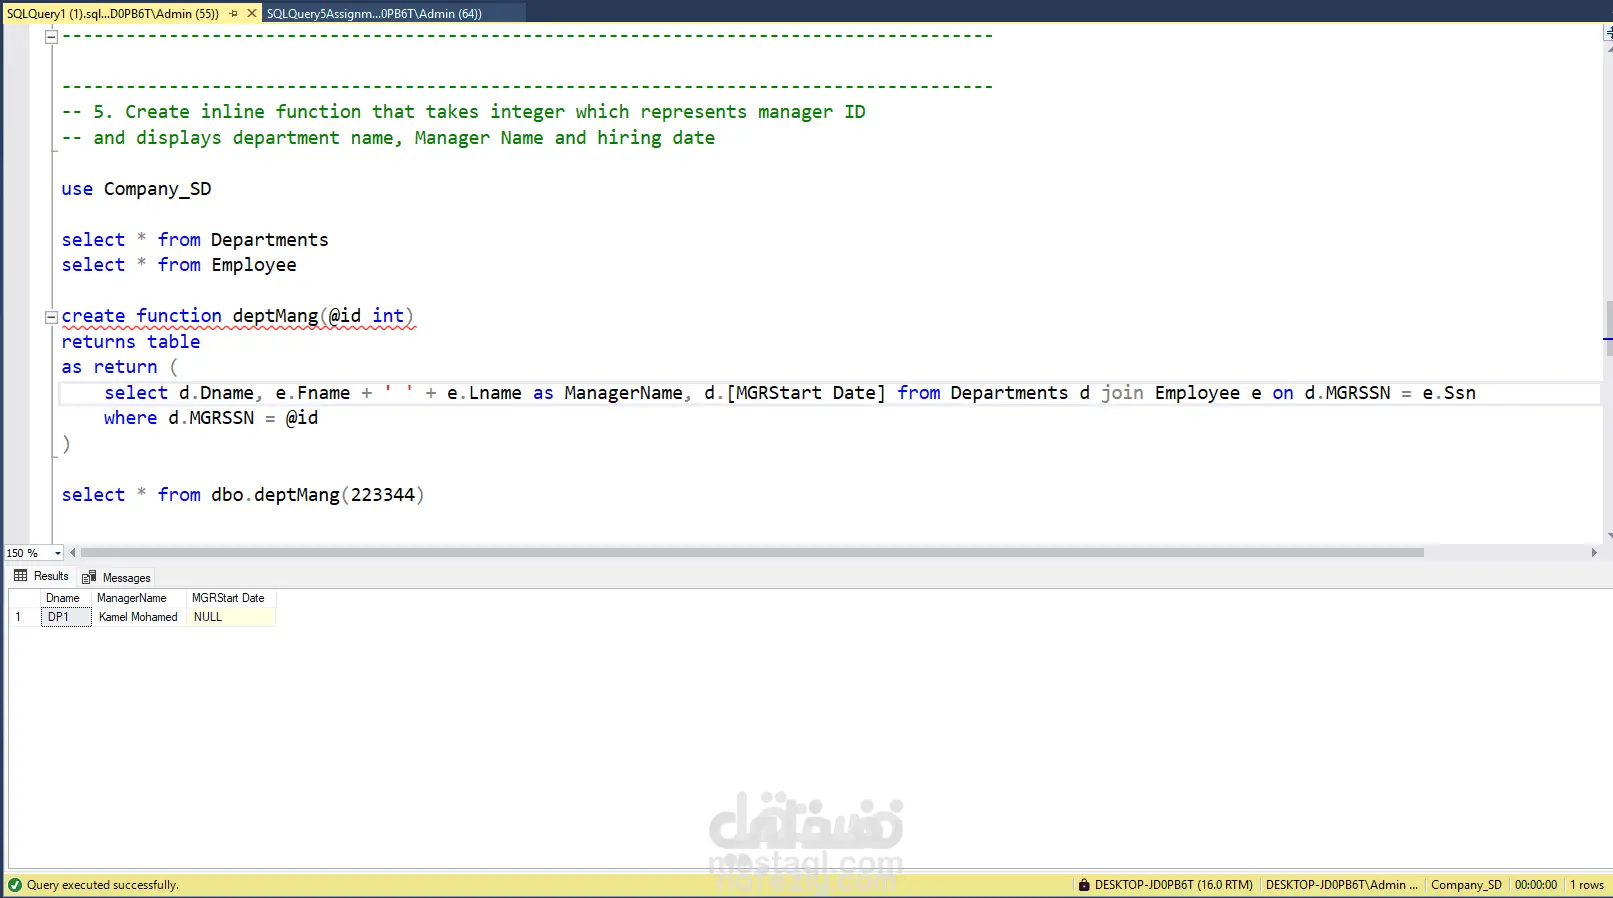Click 'Query executed successfully.' status text
Viewport: 1613px width, 898px height.
103,885
